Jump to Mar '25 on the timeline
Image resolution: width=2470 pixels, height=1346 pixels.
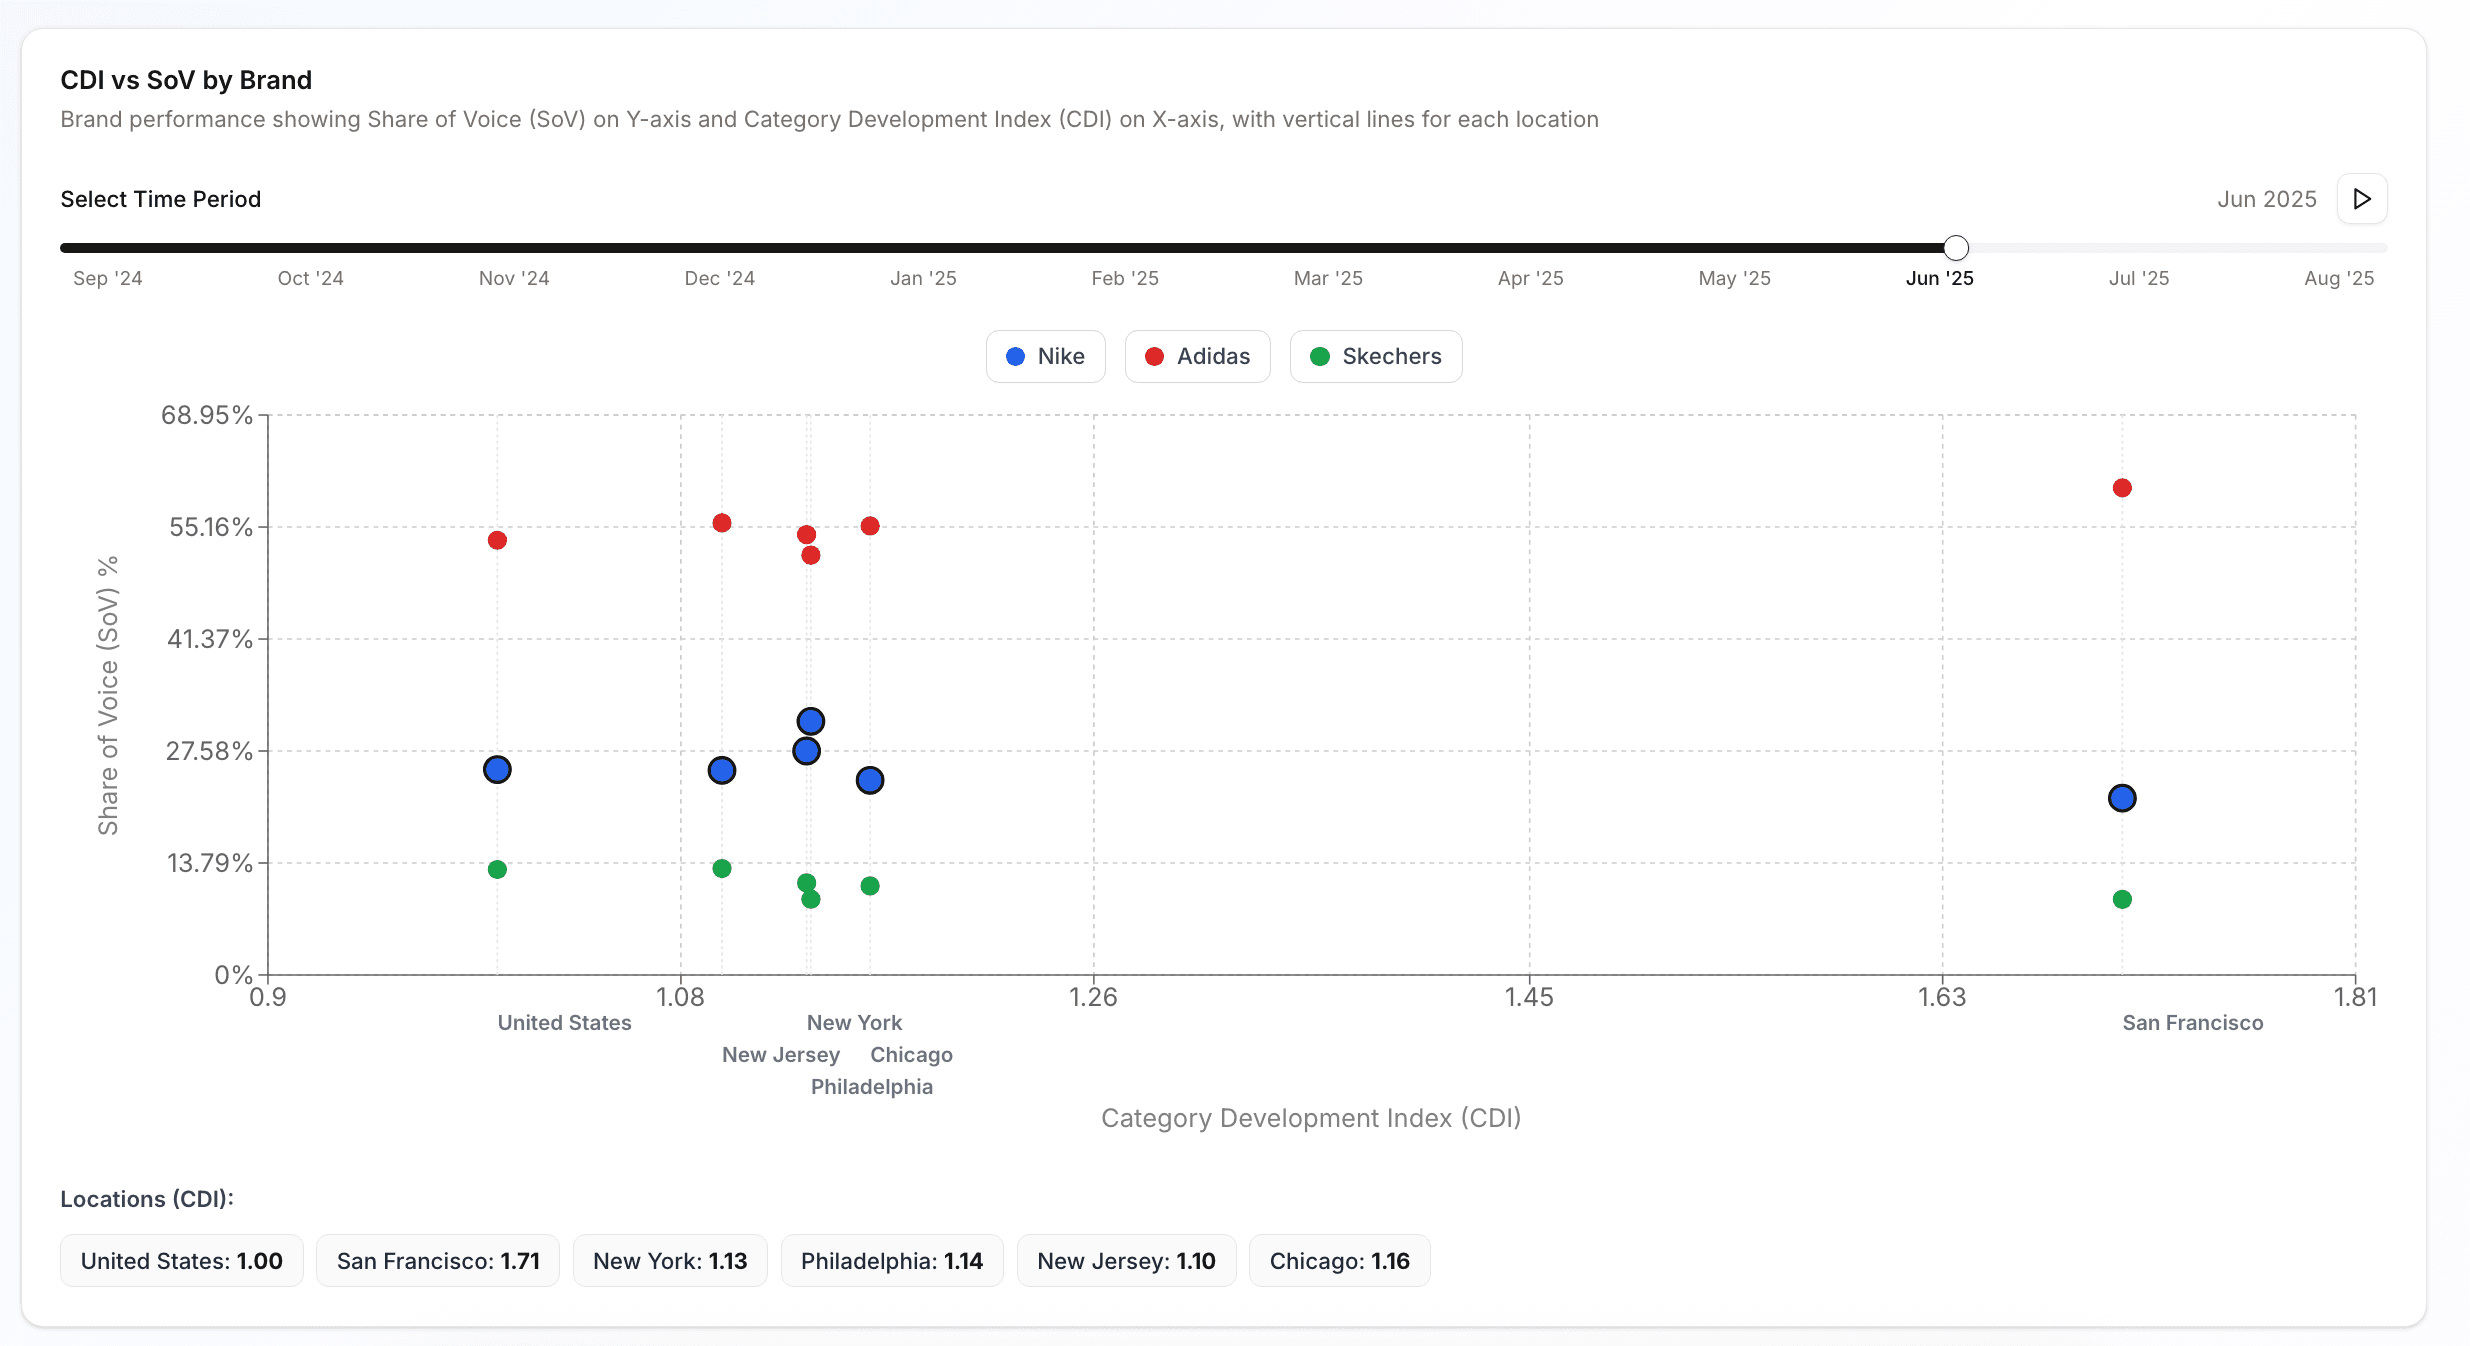pyautogui.click(x=1328, y=278)
